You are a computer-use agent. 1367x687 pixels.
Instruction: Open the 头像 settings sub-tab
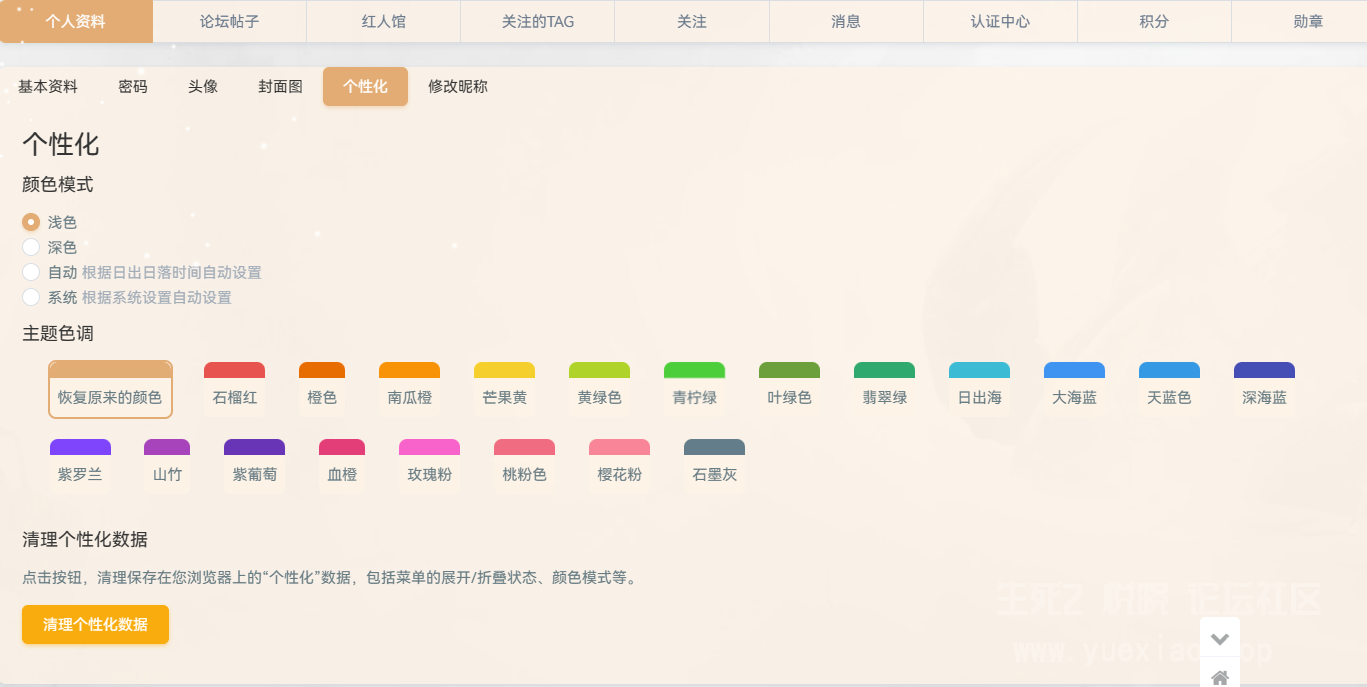point(203,86)
